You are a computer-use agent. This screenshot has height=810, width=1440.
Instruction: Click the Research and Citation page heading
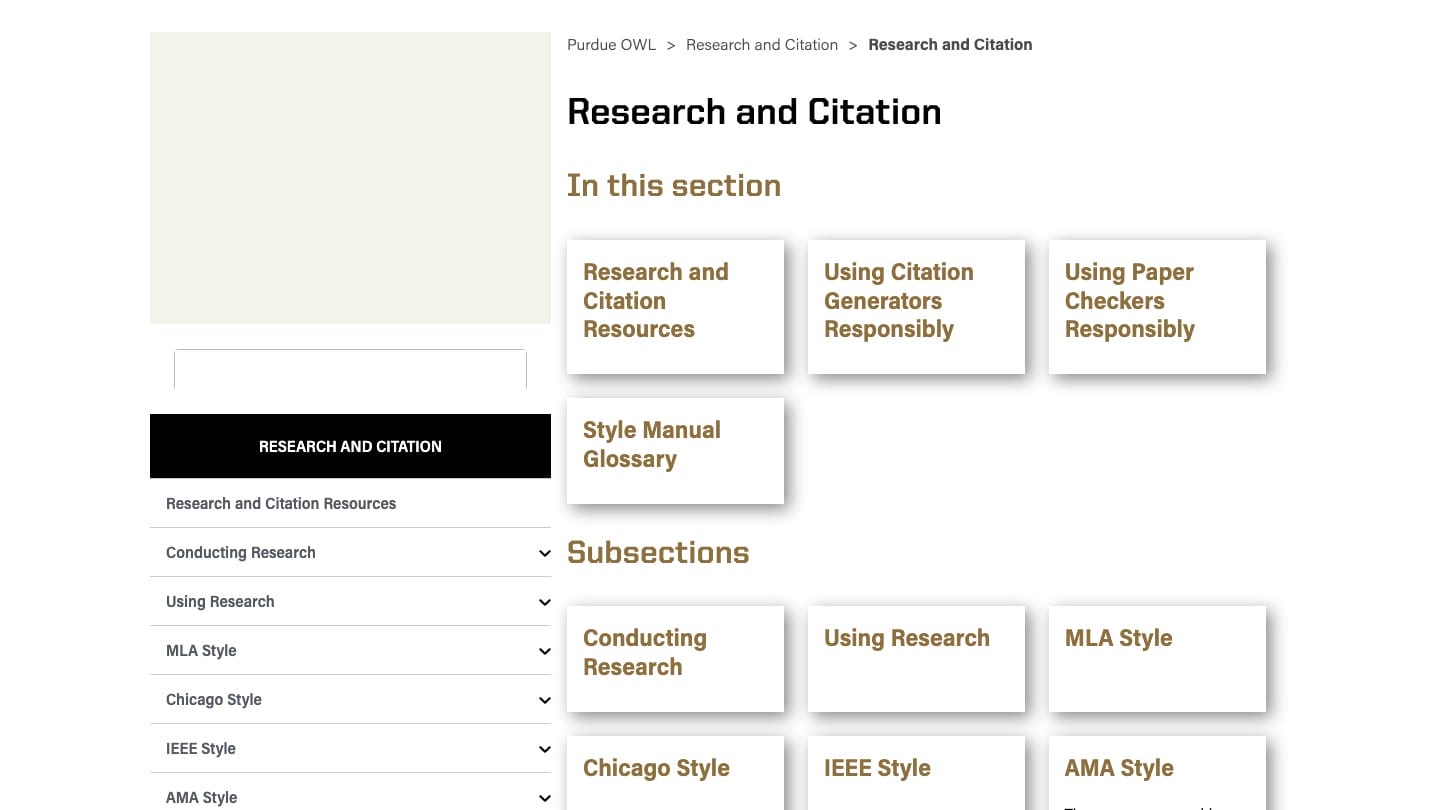[754, 112]
